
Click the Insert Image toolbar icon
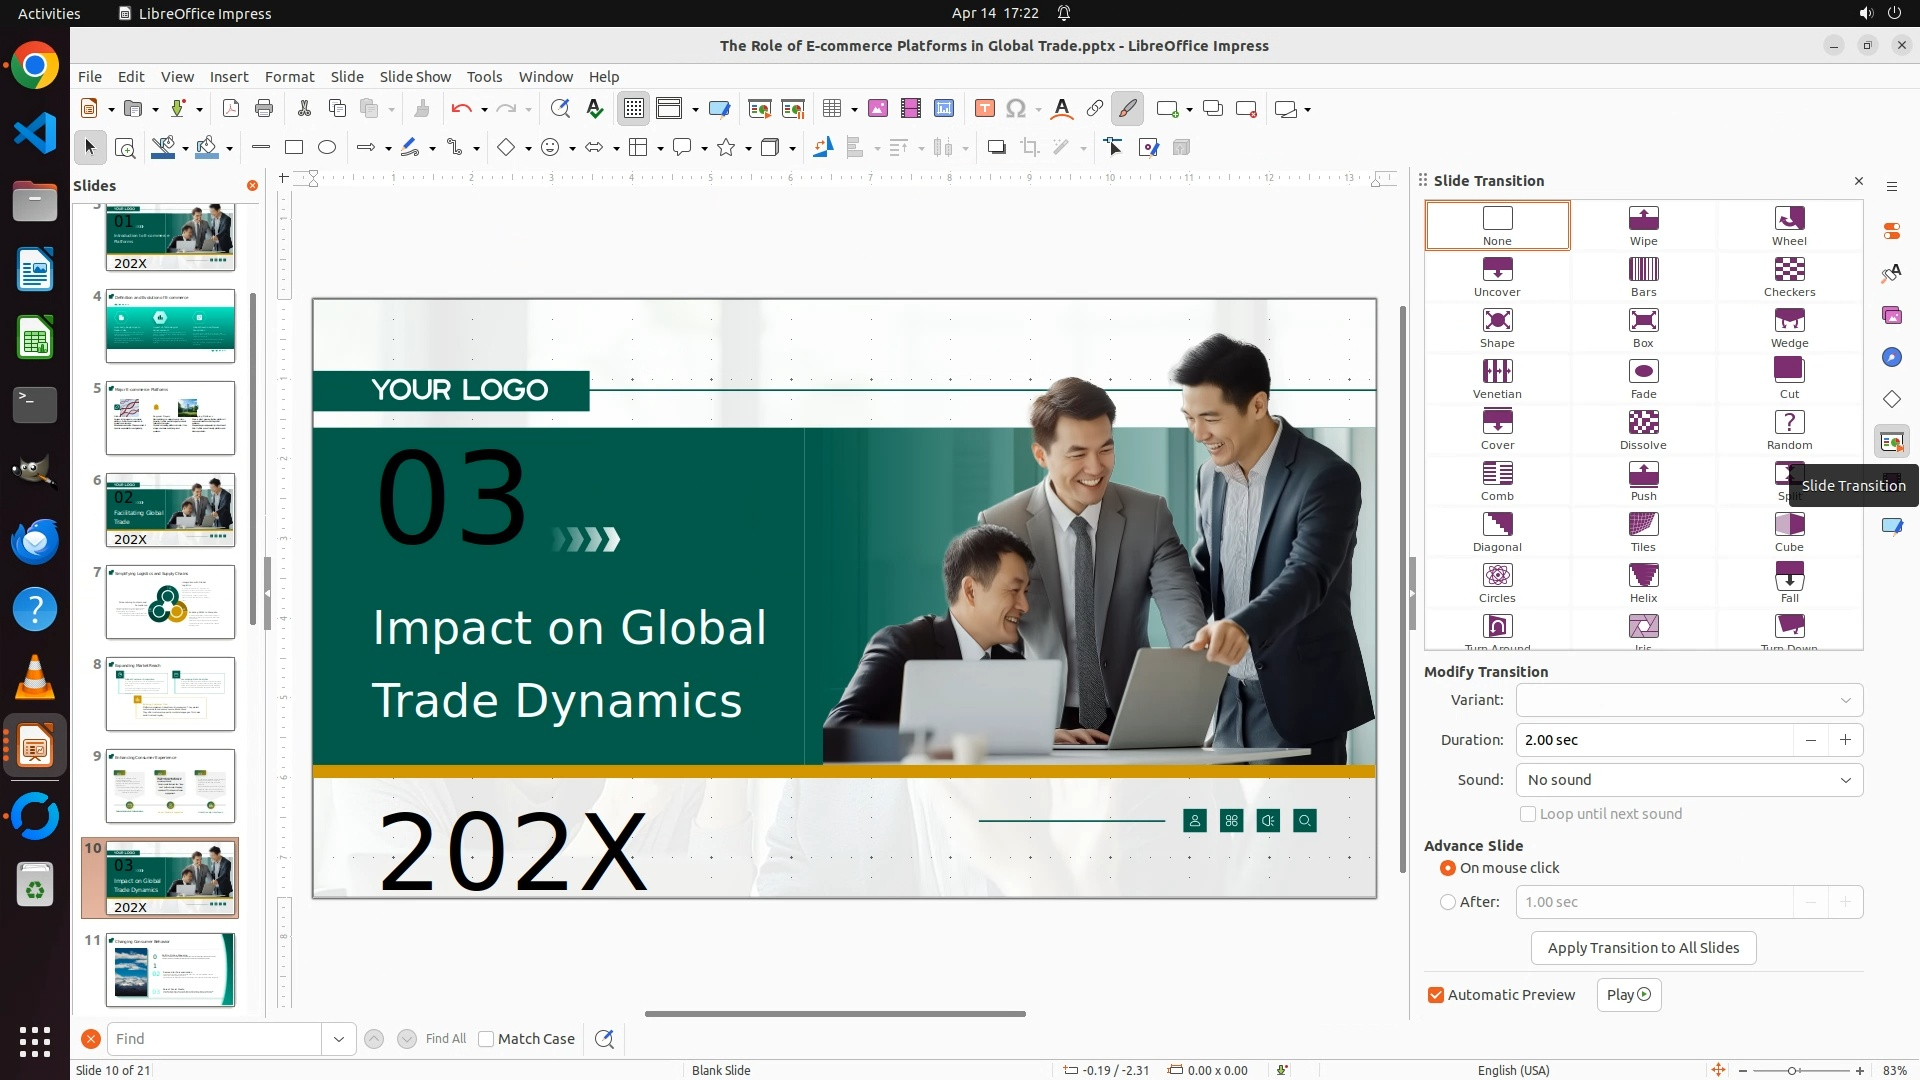878,109
